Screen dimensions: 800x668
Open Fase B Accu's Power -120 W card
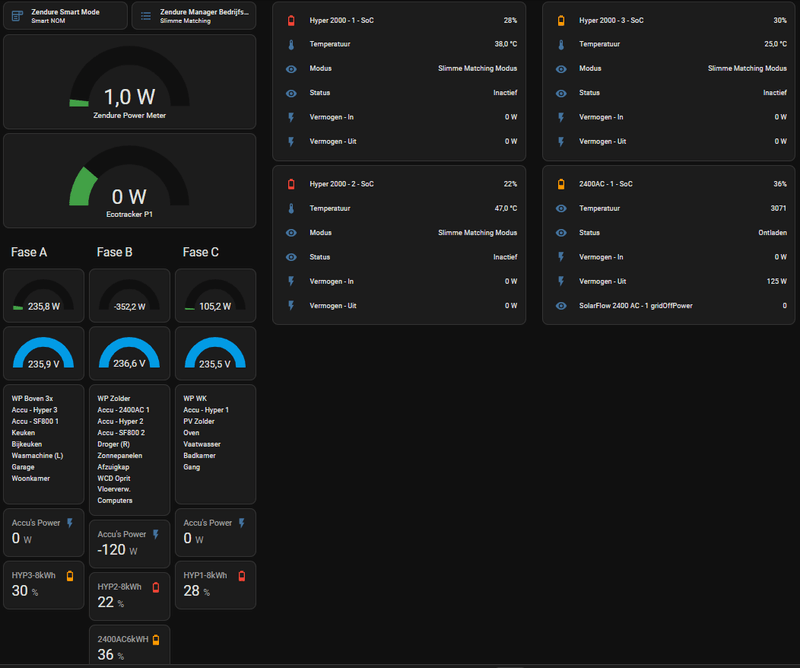pyautogui.click(x=130, y=544)
